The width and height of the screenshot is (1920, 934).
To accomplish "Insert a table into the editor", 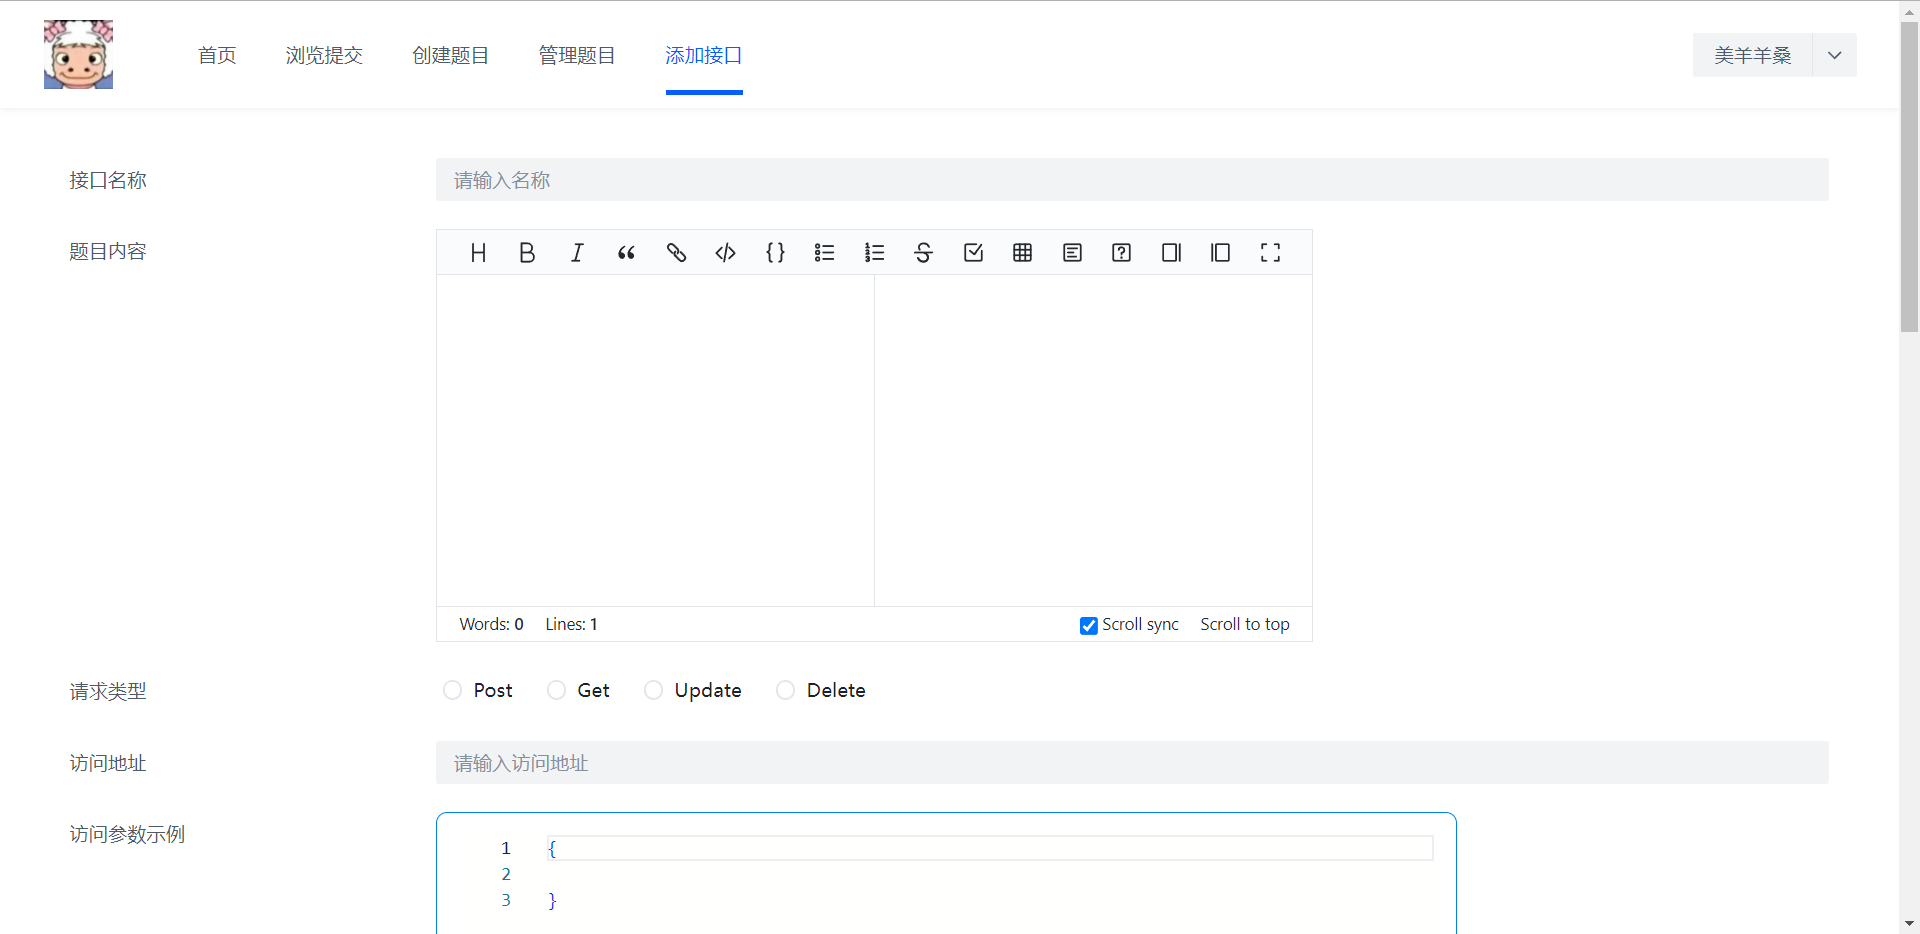I will pos(1022,253).
